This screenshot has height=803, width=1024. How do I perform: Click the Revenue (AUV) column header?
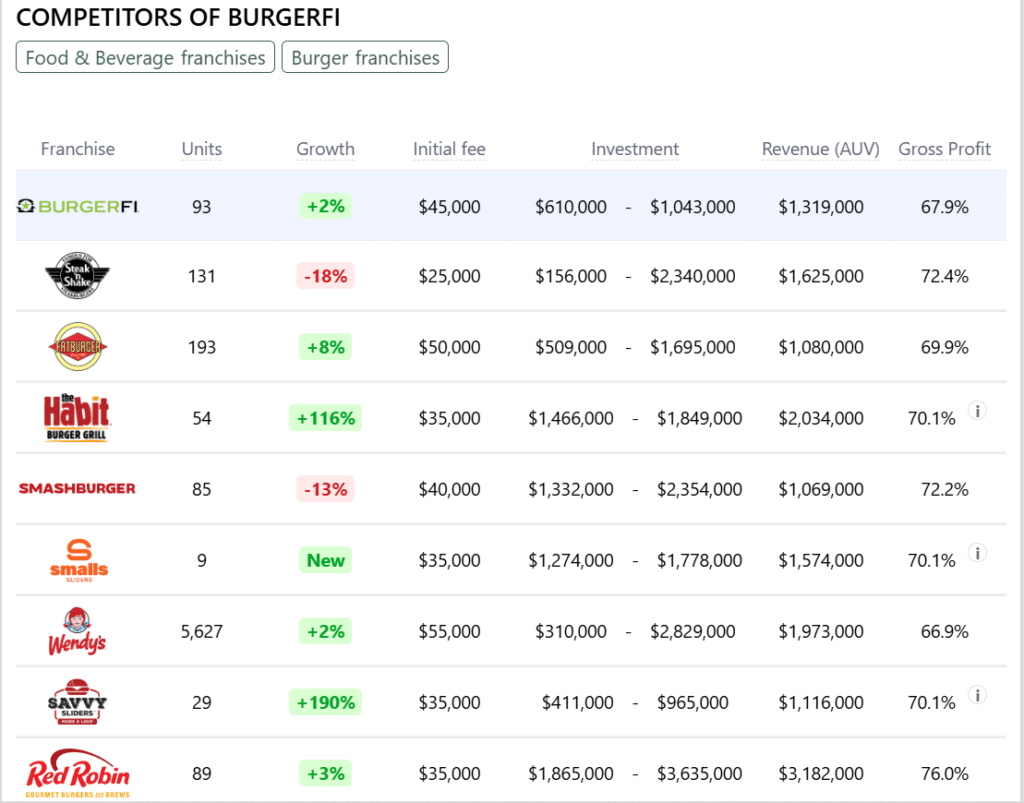click(x=821, y=149)
